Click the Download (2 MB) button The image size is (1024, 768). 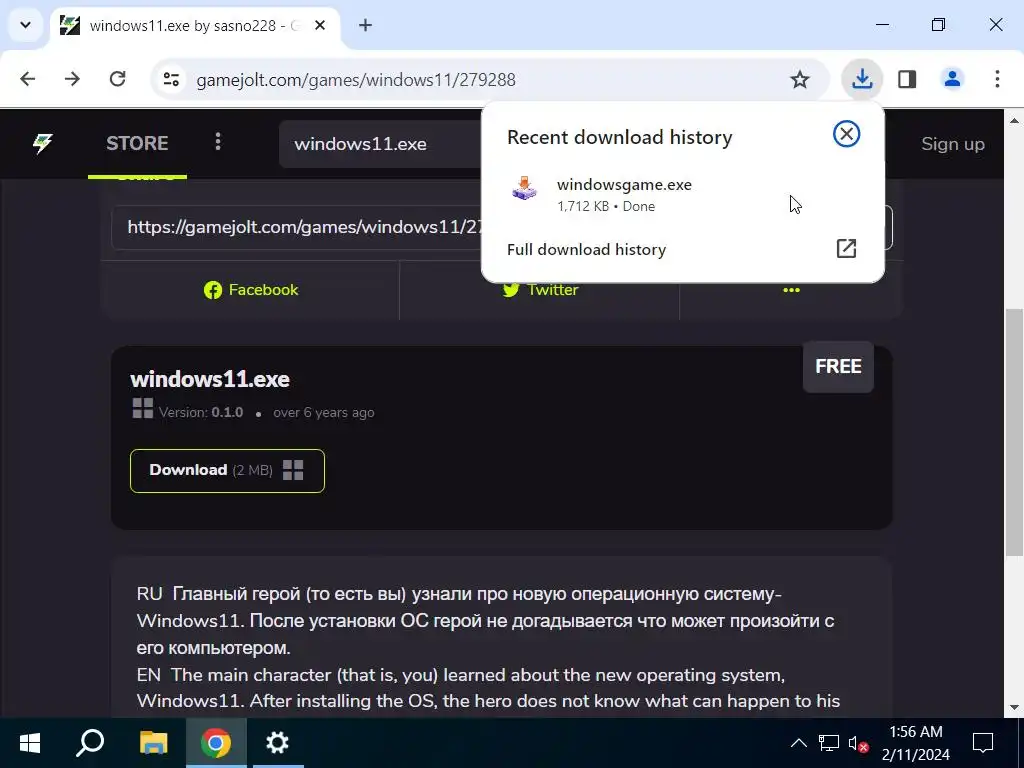pos(227,470)
